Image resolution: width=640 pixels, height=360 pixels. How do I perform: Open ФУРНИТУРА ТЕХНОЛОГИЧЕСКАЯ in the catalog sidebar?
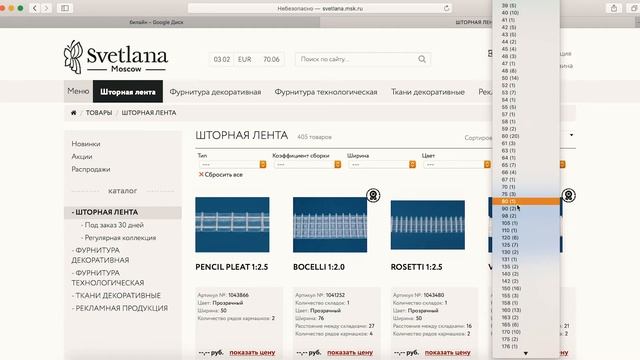click(x=108, y=278)
